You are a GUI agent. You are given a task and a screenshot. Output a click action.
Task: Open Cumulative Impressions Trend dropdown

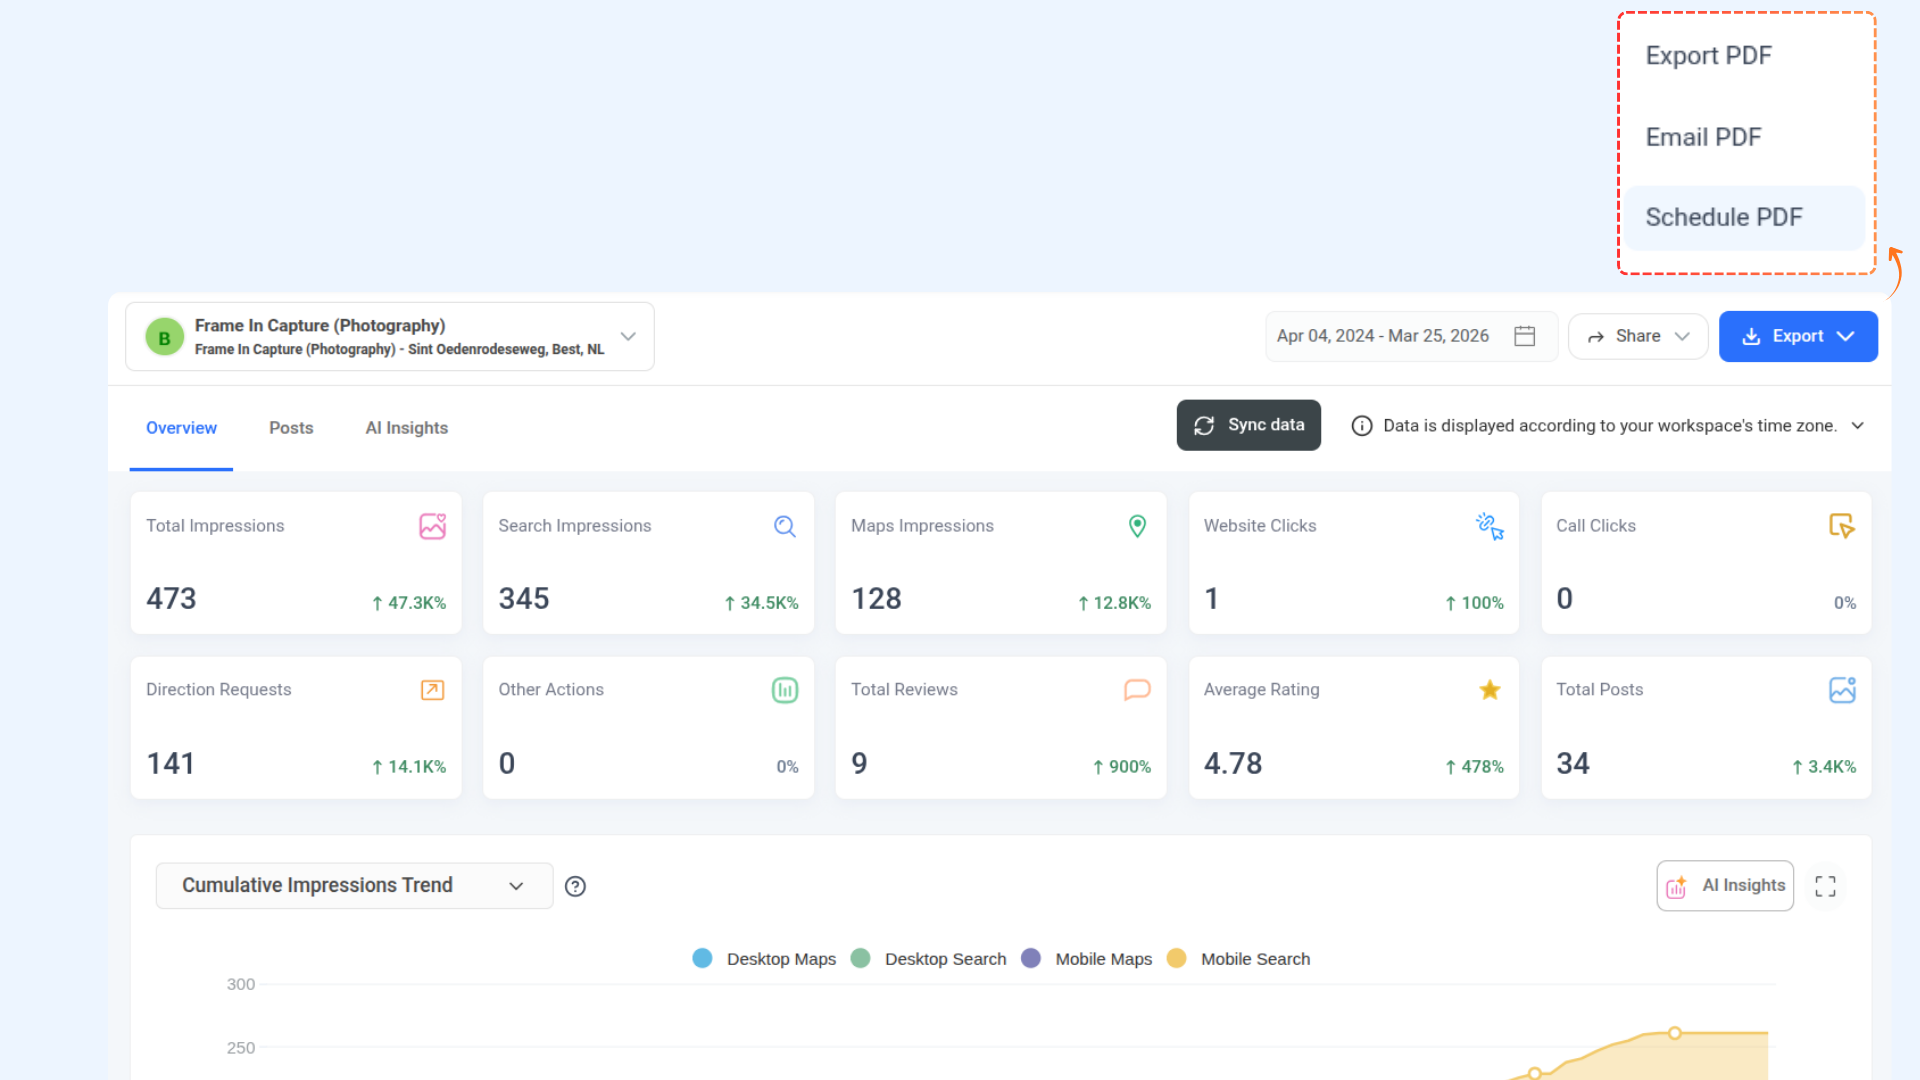coord(354,886)
